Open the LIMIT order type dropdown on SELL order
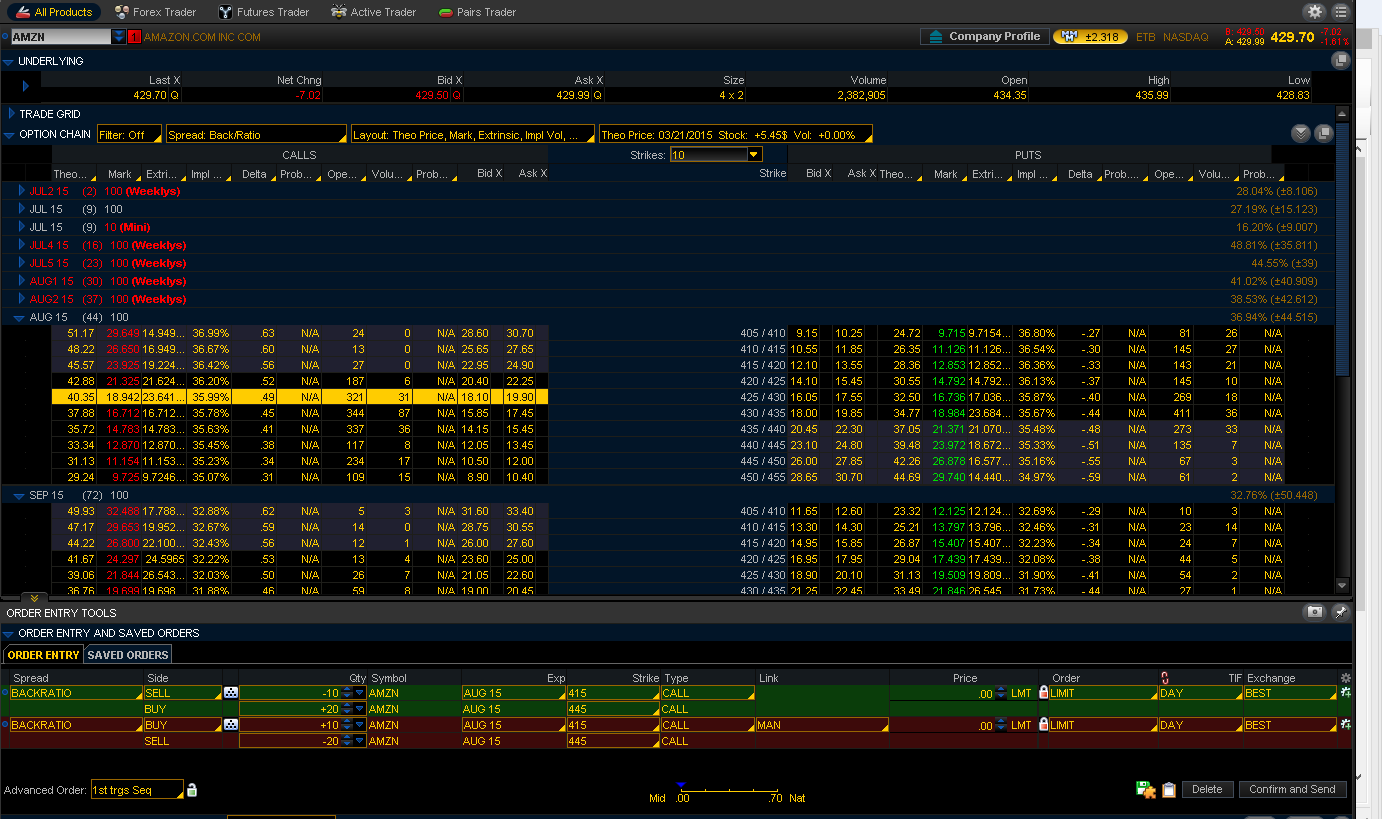The width and height of the screenshot is (1382, 819). (x=1103, y=693)
